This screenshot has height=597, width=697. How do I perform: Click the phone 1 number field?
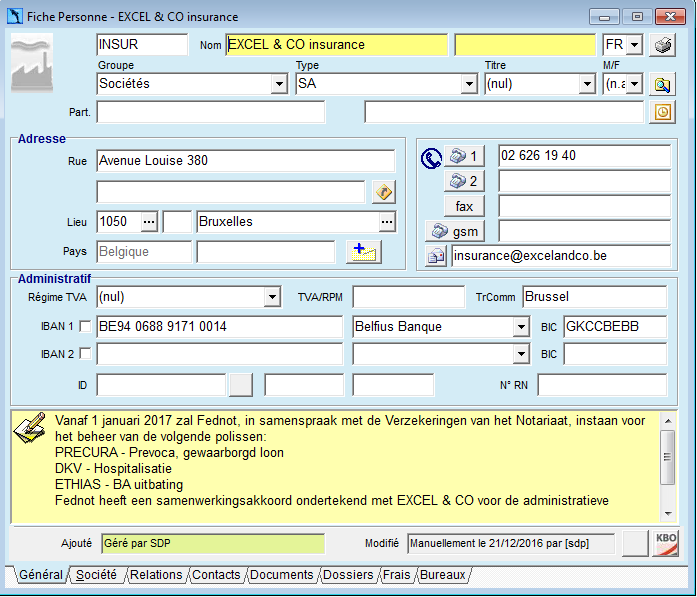(x=584, y=156)
